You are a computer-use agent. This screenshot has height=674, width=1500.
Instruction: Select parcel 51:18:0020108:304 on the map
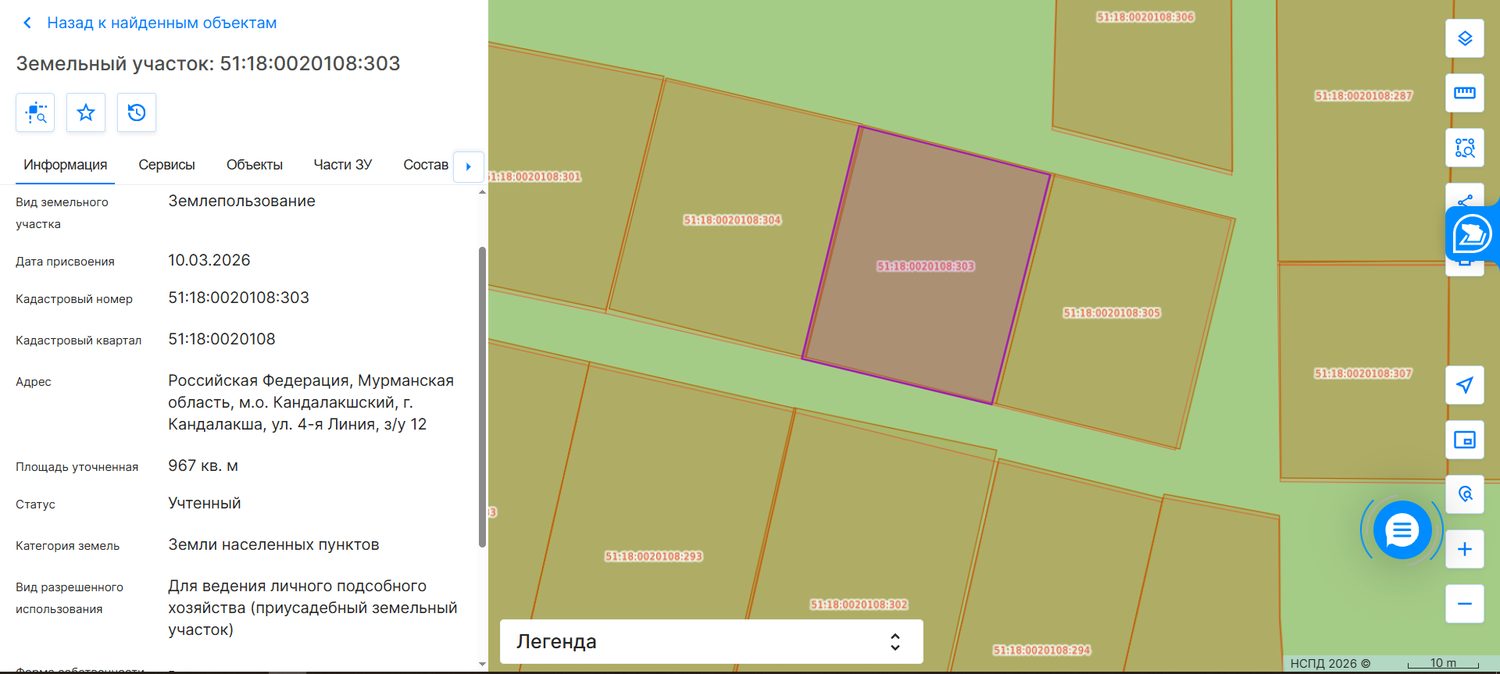(732, 219)
